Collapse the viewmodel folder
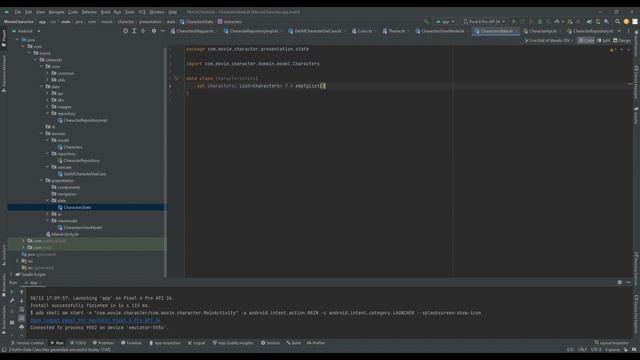Viewport: 640px width, 360px height. [48, 221]
